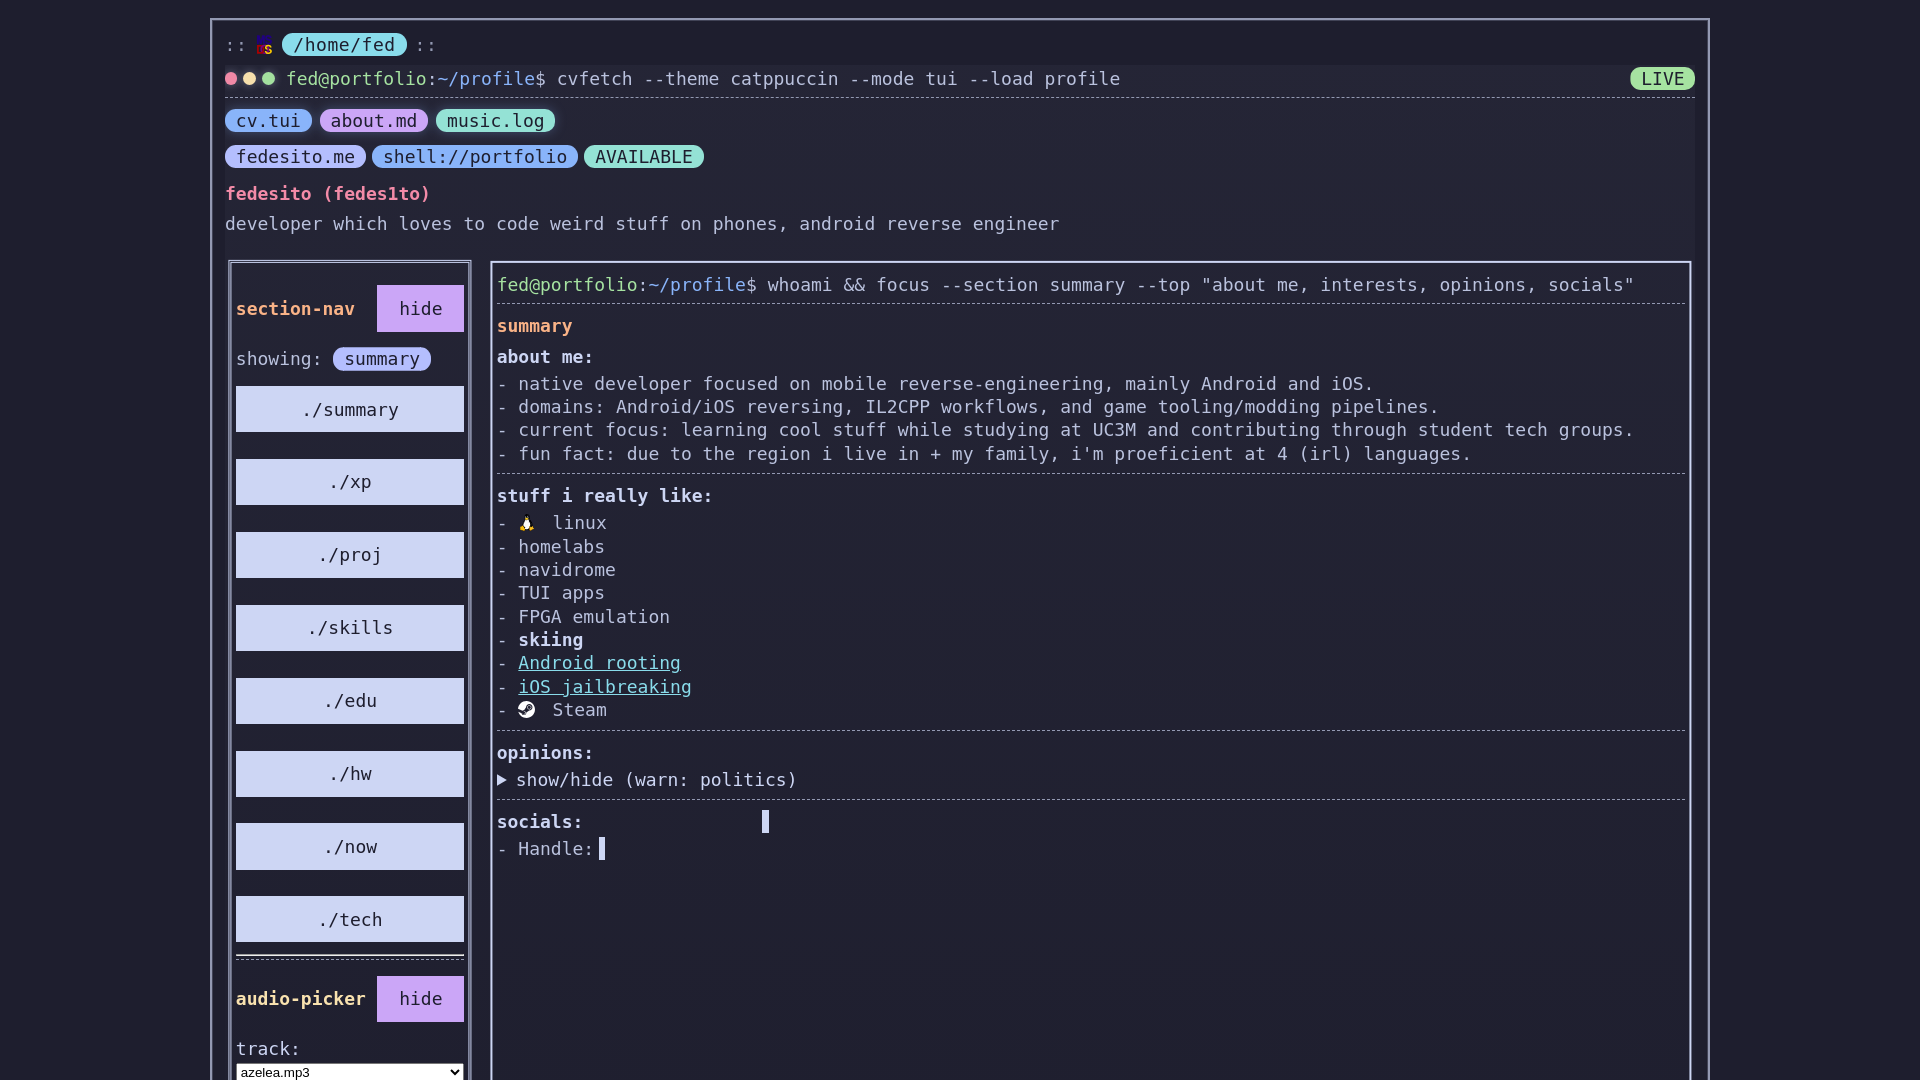
Task: Click the Steam logo icon
Action: point(527,710)
